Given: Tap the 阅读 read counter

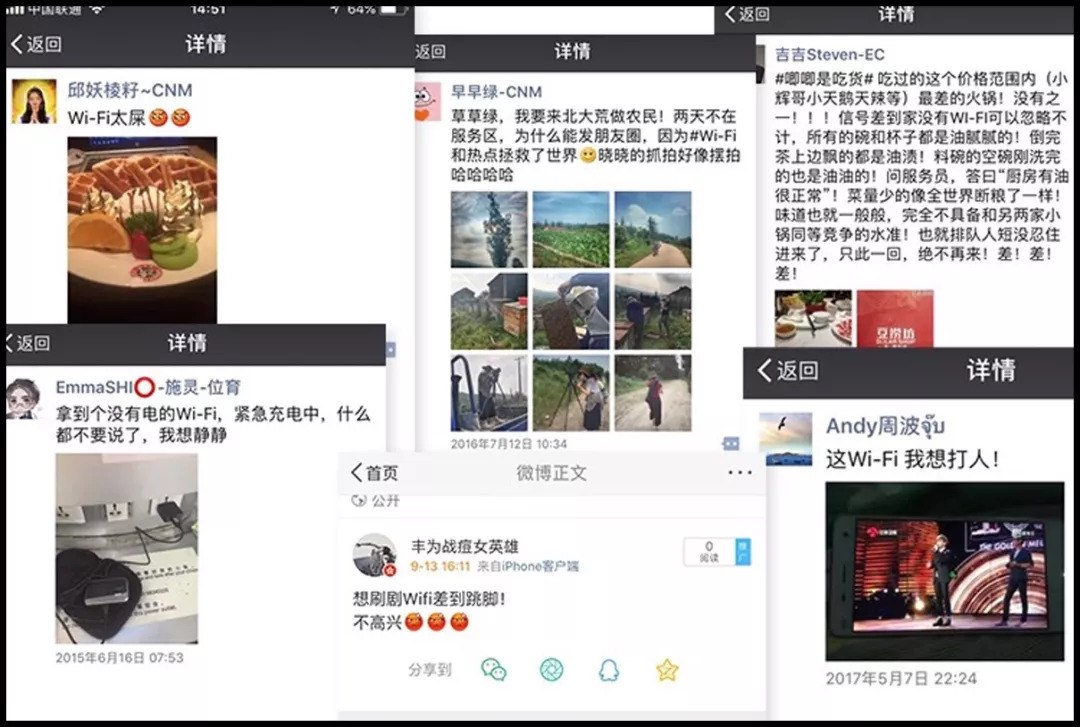Looking at the screenshot, I should pyautogui.click(x=708, y=554).
